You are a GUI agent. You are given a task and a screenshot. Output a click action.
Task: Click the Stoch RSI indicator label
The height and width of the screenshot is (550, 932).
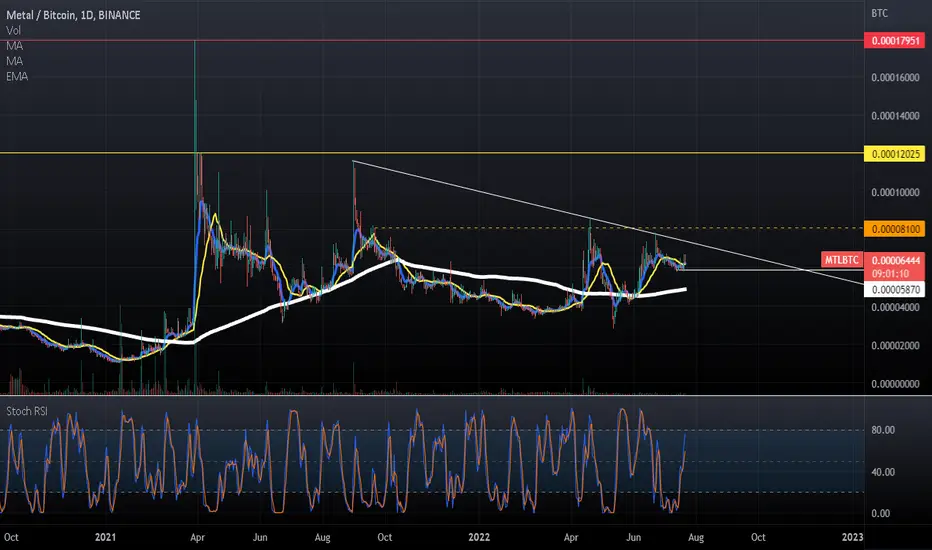point(27,411)
